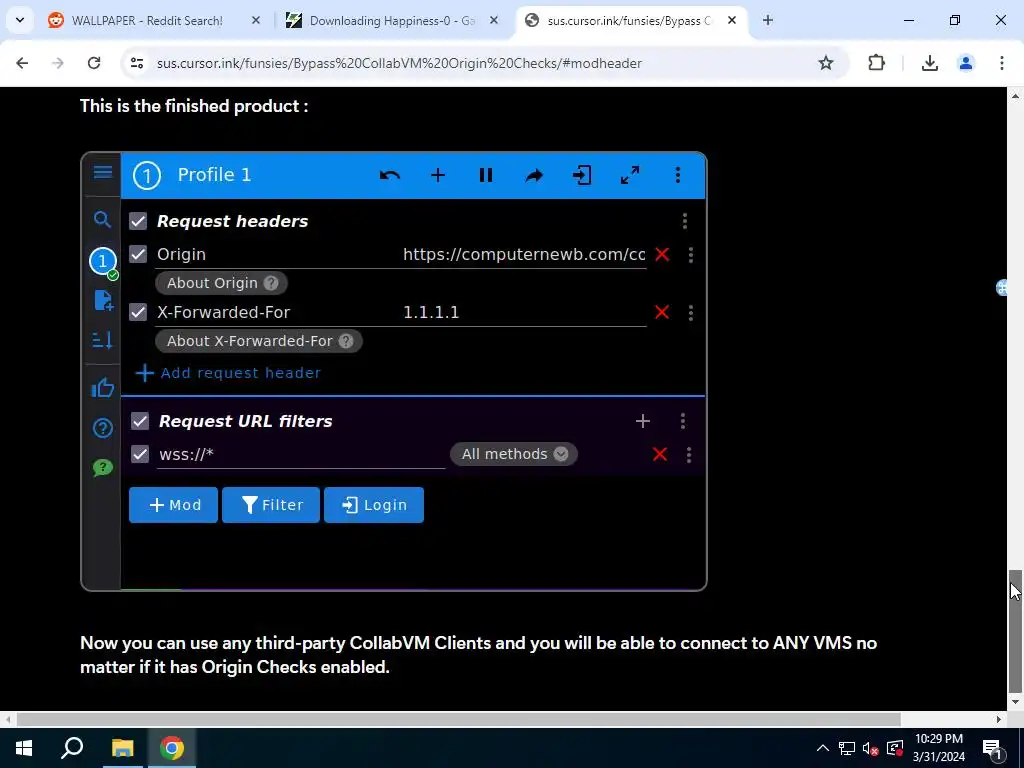Screen dimensions: 1024x768
Task: Click the sign-in icon in Profile header
Action: click(582, 175)
